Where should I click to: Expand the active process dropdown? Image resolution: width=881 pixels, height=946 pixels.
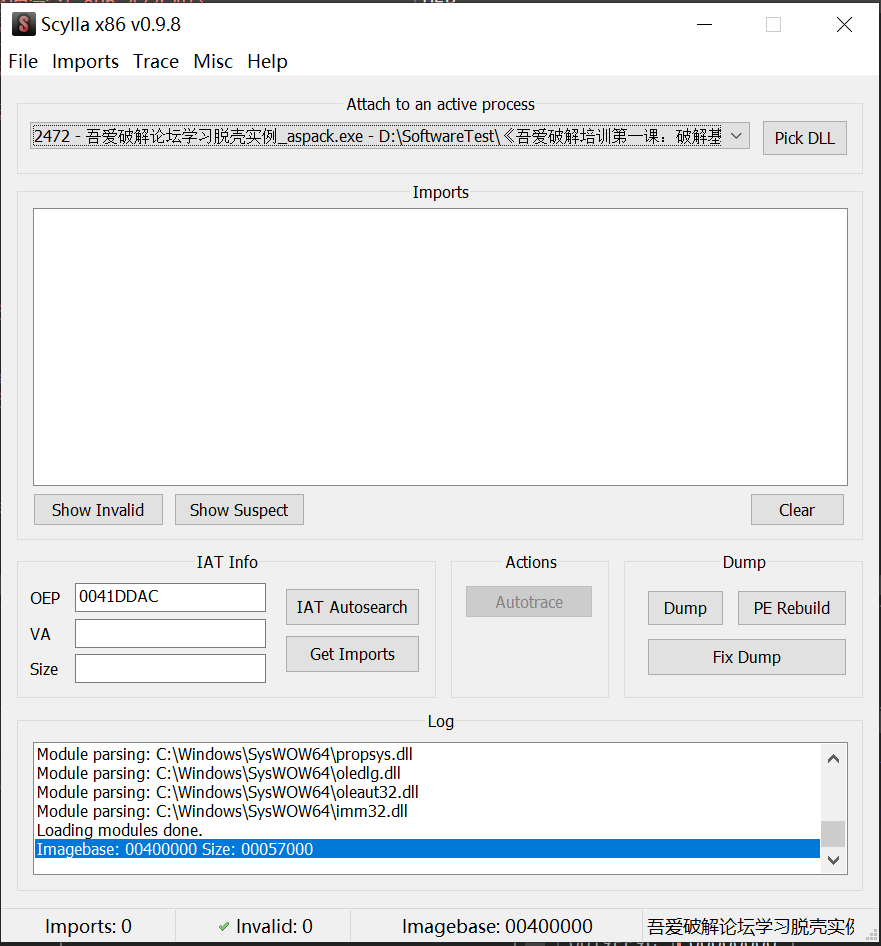pos(735,136)
